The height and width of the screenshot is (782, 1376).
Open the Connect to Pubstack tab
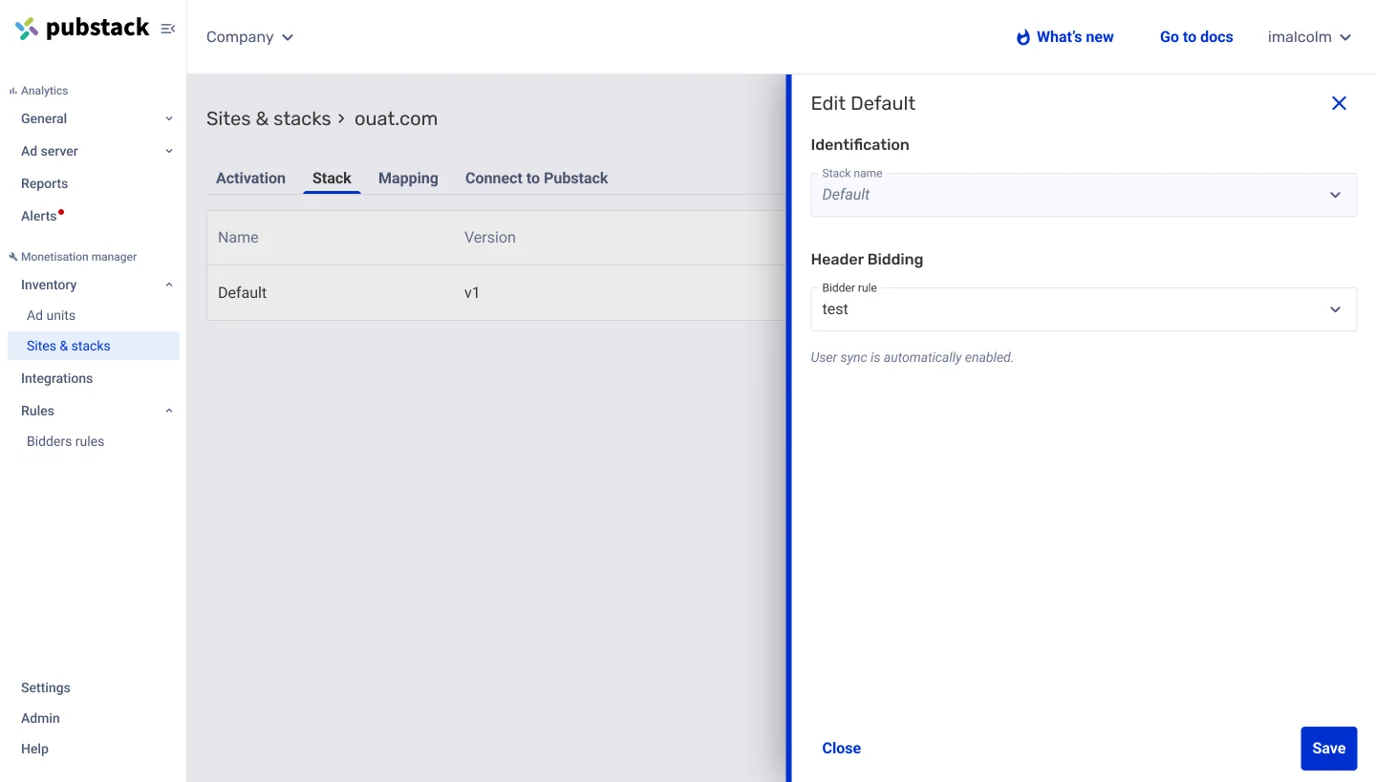click(536, 178)
